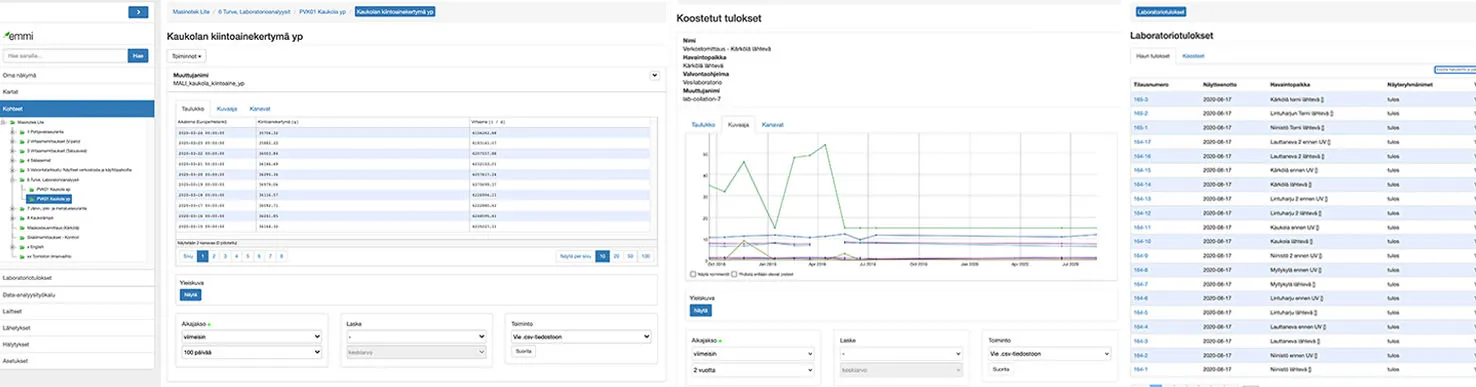The height and width of the screenshot is (387, 1476).
Task: Switch to Kuvaaja tab in Kaukolan panel
Action: point(227,108)
